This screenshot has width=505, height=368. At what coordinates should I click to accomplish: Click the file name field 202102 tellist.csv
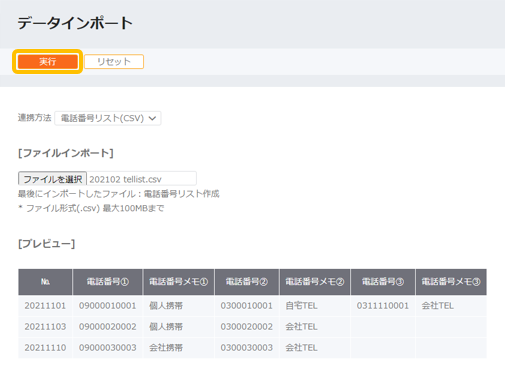tap(142, 179)
